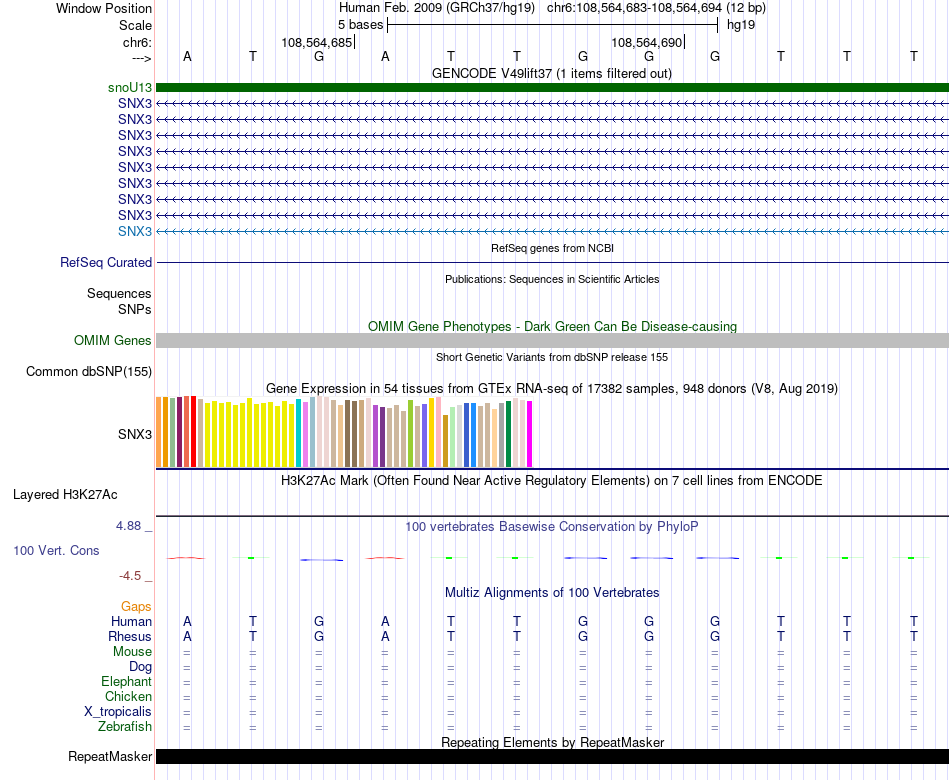Screen dimensions: 950x780
Task: Open the "RefSeq genes from NCBI" track title
Action: point(552,248)
